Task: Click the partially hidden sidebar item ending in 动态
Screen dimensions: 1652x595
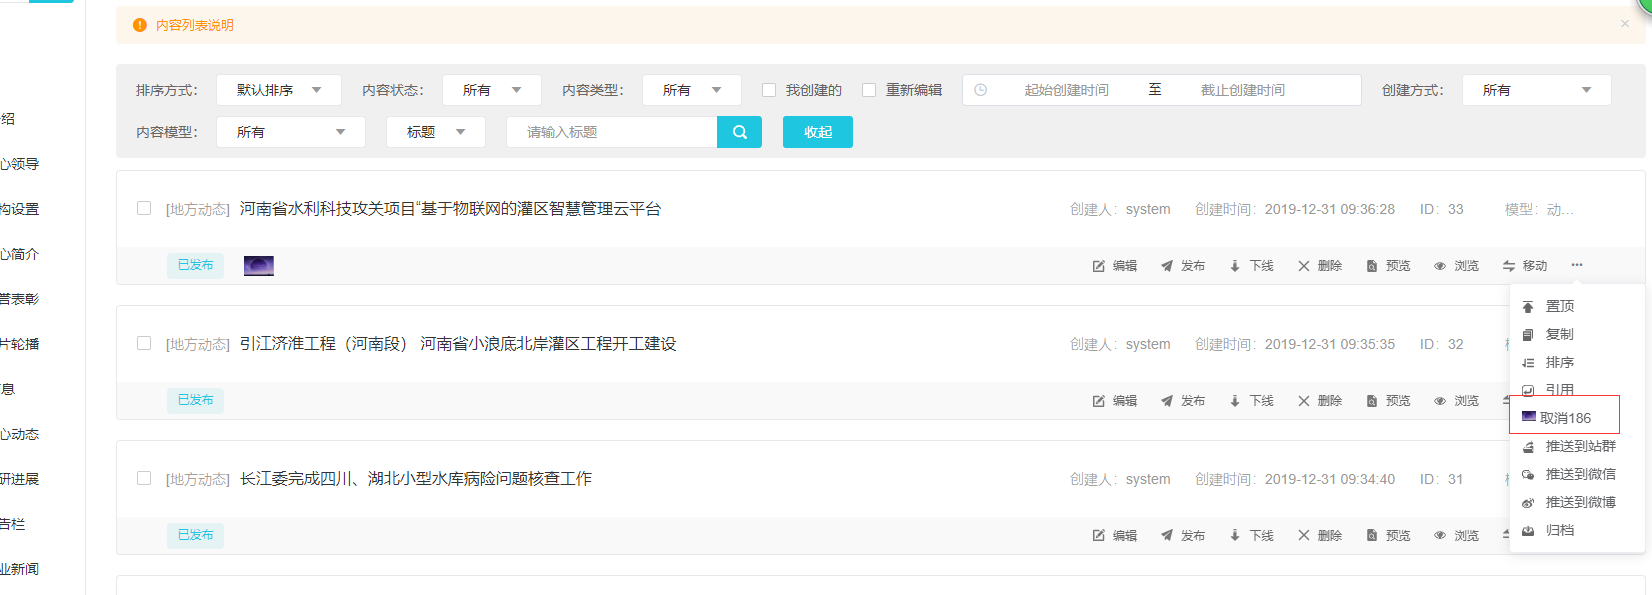Action: [20, 434]
